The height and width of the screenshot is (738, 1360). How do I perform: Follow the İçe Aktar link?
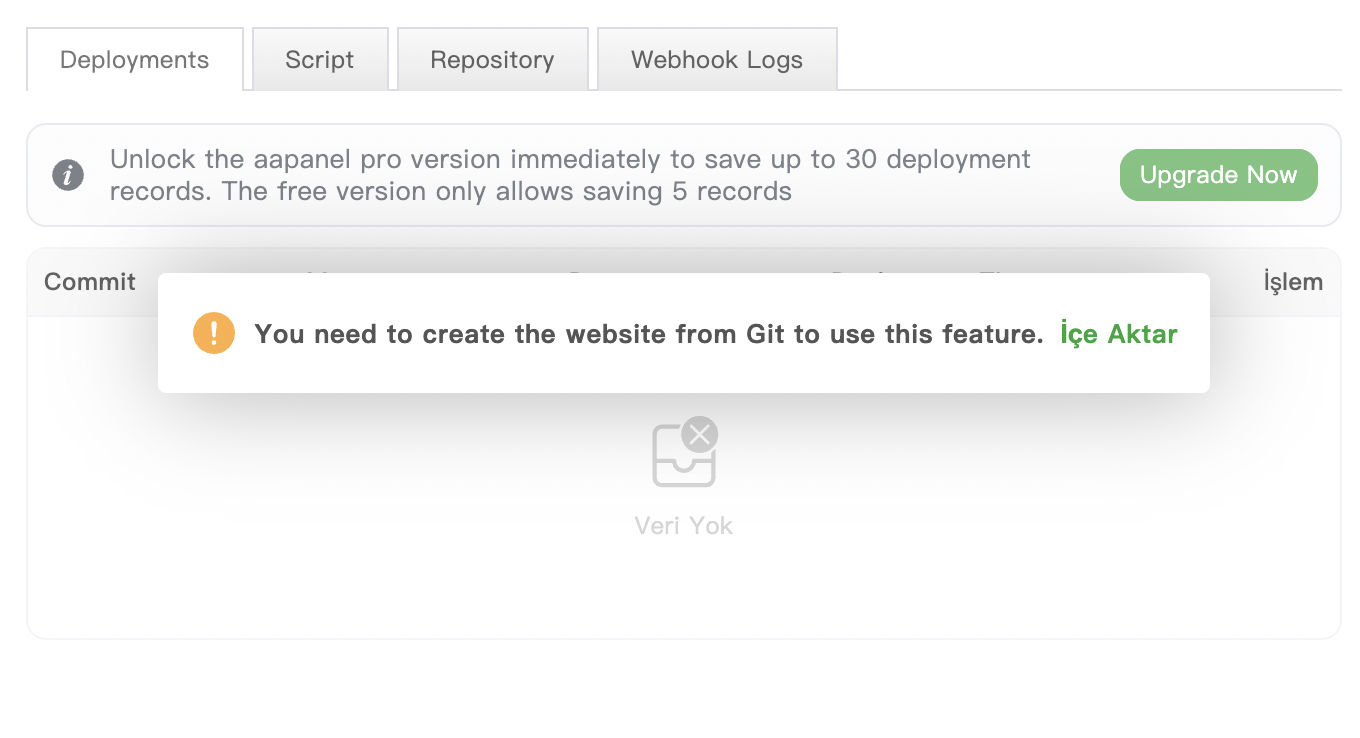tap(1119, 334)
